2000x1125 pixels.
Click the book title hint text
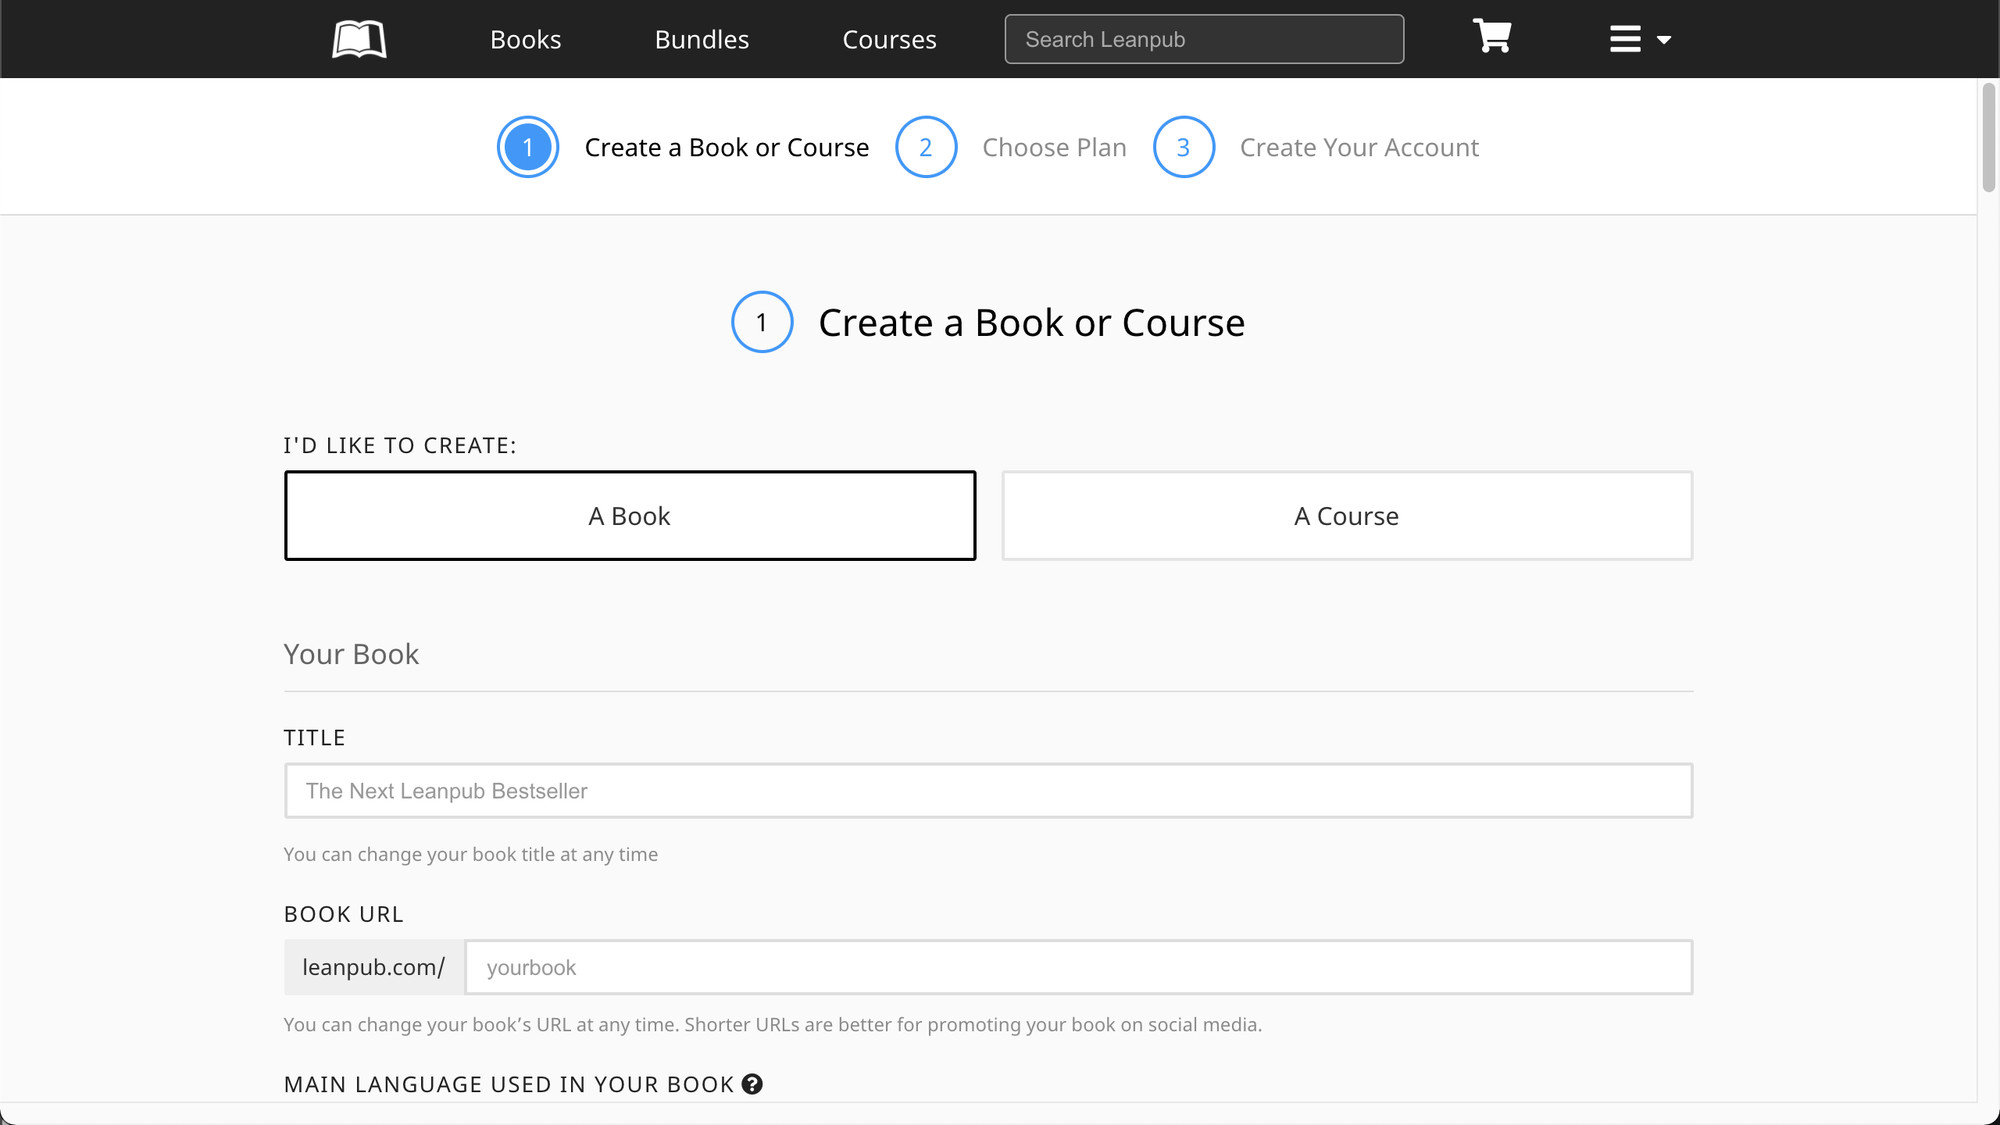pyautogui.click(x=471, y=854)
